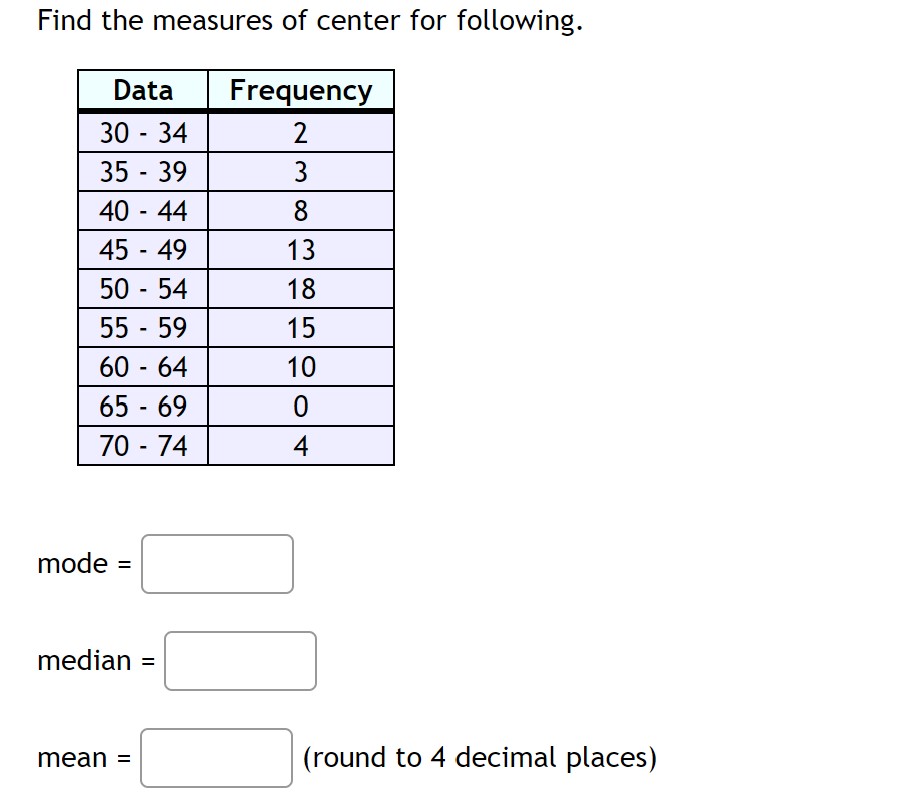
Task: Click the frequency value 18
Action: pyautogui.click(x=300, y=288)
